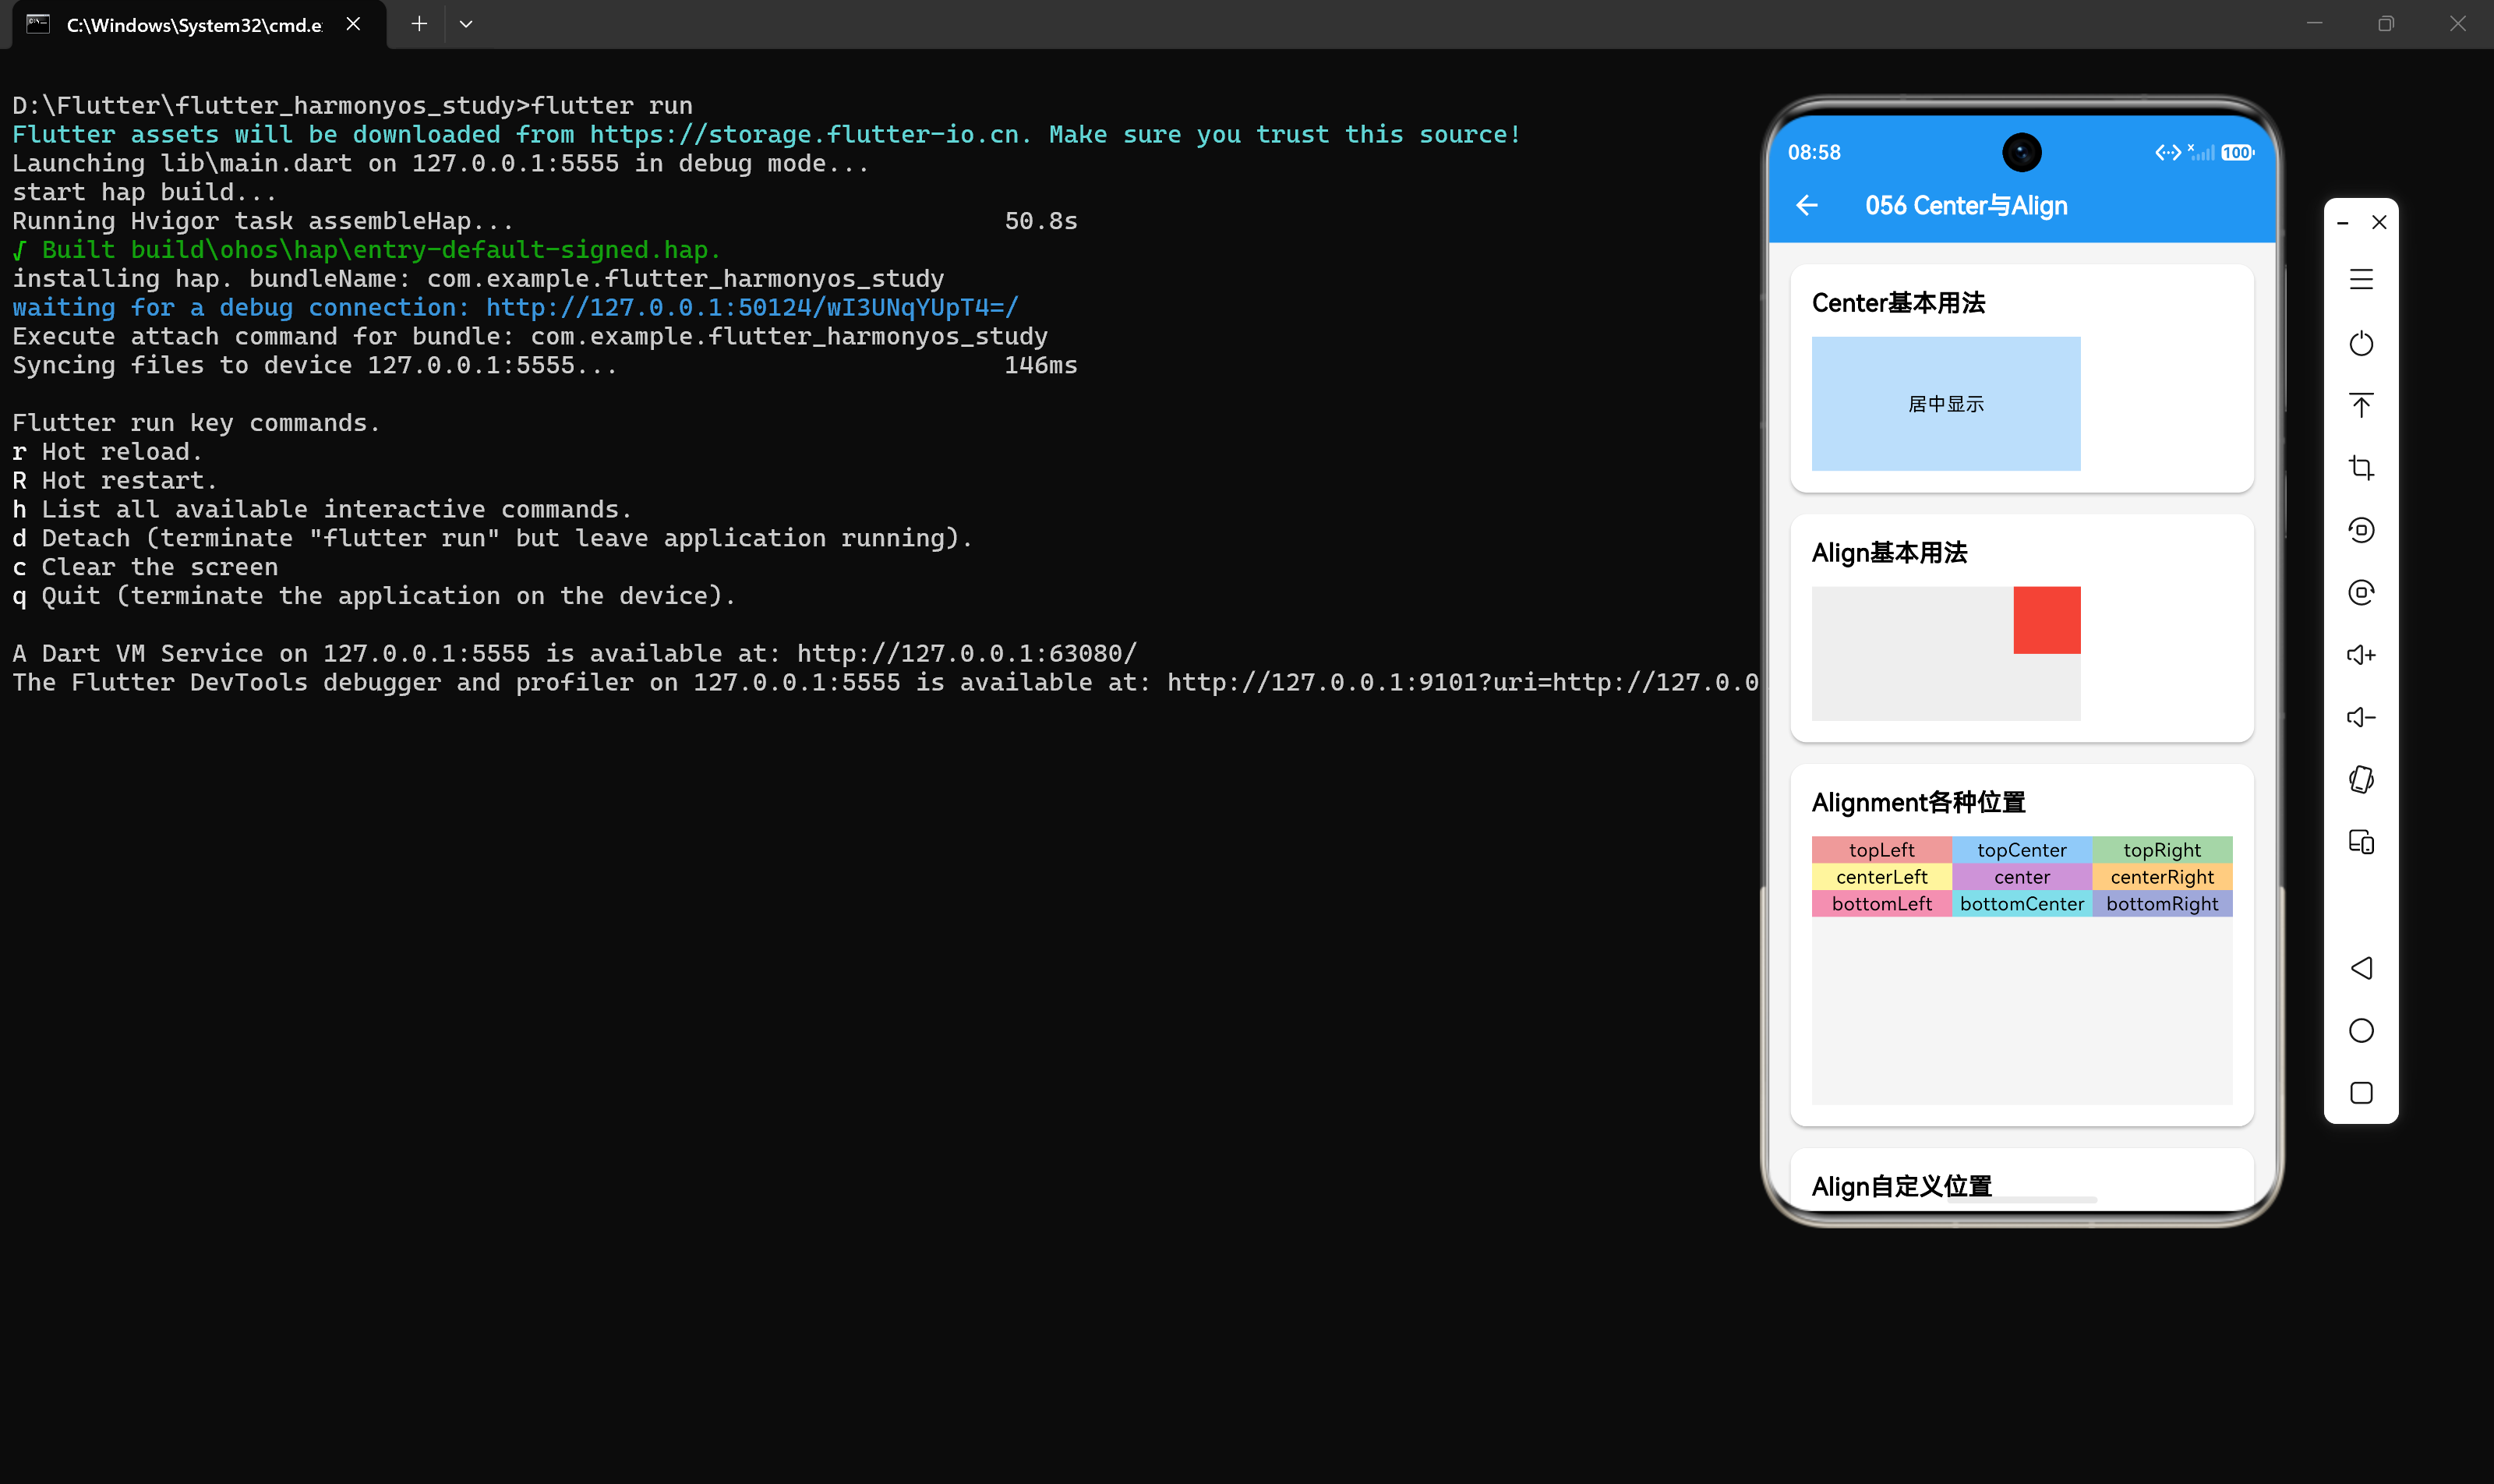The height and width of the screenshot is (1484, 2494).
Task: Tap the Alignment各种位置 card heading
Action: click(1918, 803)
